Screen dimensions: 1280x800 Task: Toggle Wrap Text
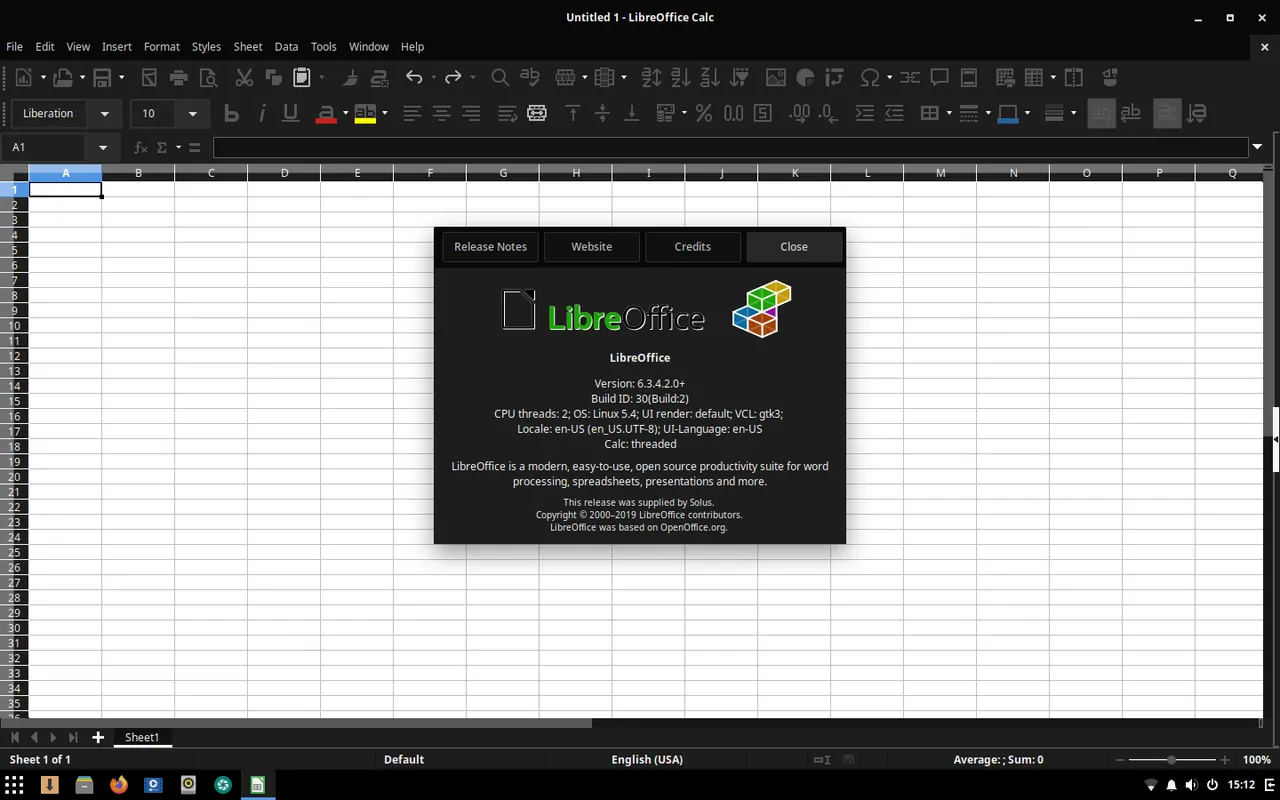tap(507, 113)
